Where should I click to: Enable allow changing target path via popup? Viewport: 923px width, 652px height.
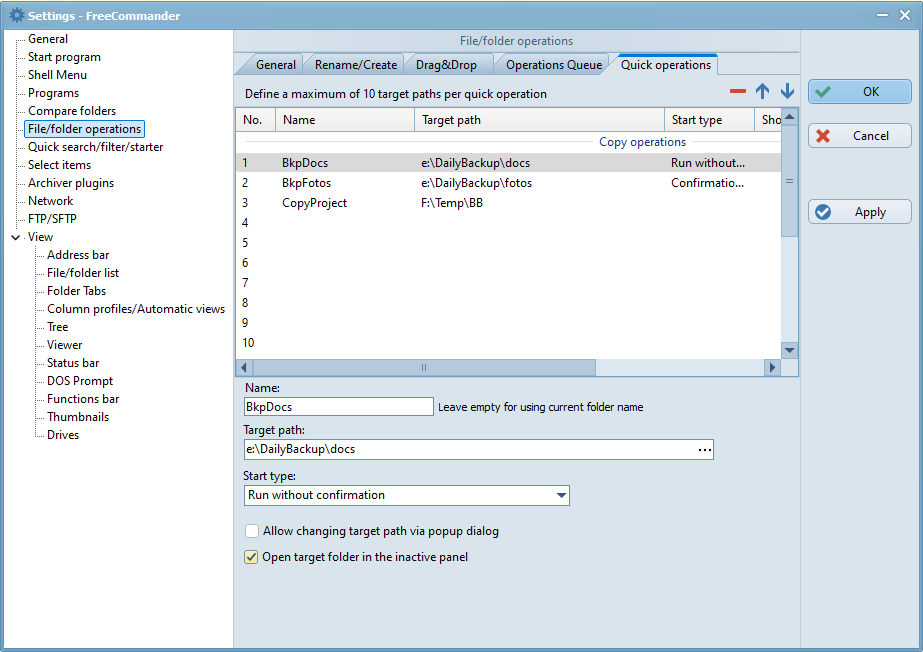click(251, 531)
